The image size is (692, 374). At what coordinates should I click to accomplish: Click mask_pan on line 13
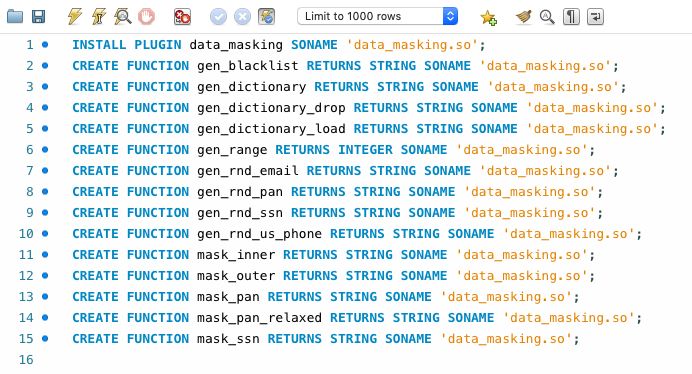pos(228,297)
